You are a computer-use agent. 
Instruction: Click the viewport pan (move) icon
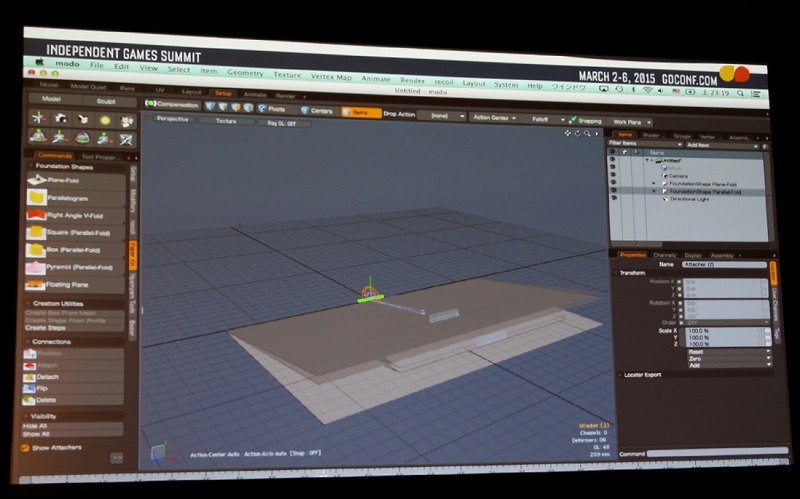click(x=567, y=133)
